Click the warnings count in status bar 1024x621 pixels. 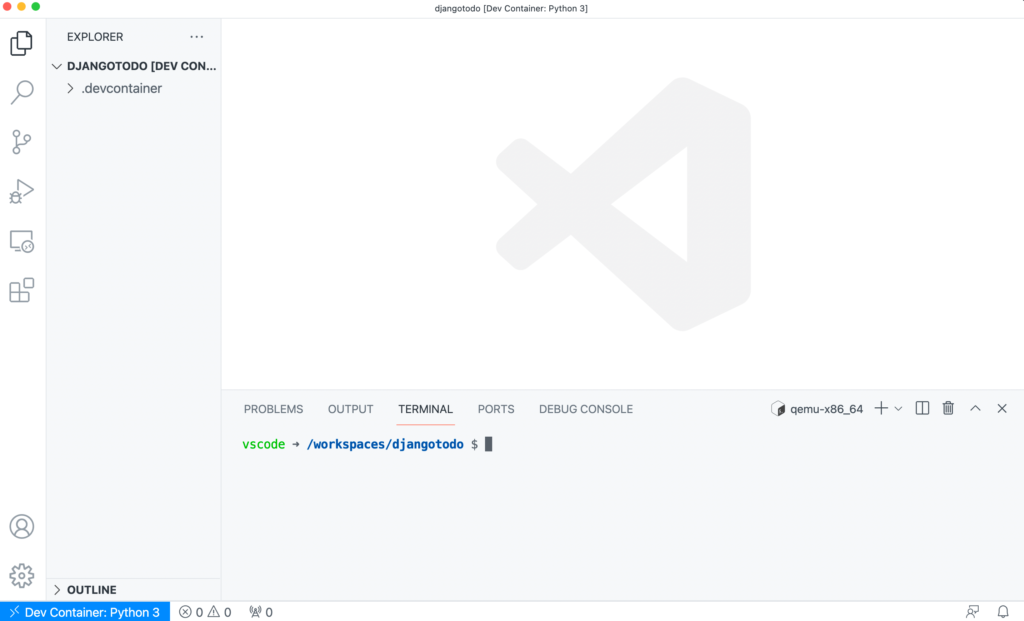(219, 612)
